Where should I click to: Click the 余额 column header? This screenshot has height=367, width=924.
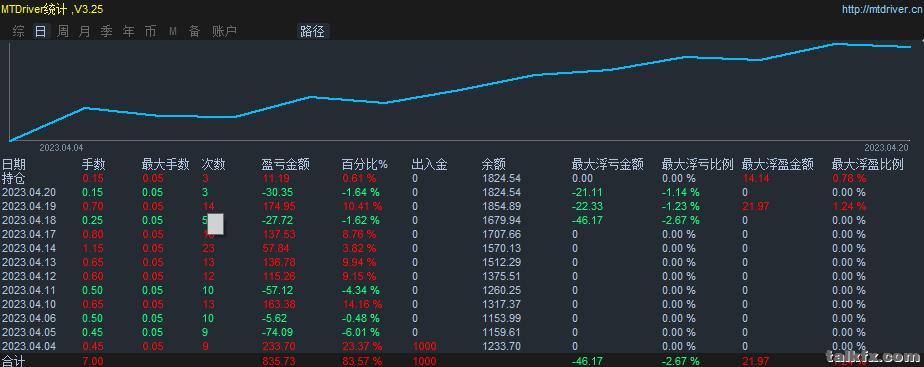[x=493, y=164]
